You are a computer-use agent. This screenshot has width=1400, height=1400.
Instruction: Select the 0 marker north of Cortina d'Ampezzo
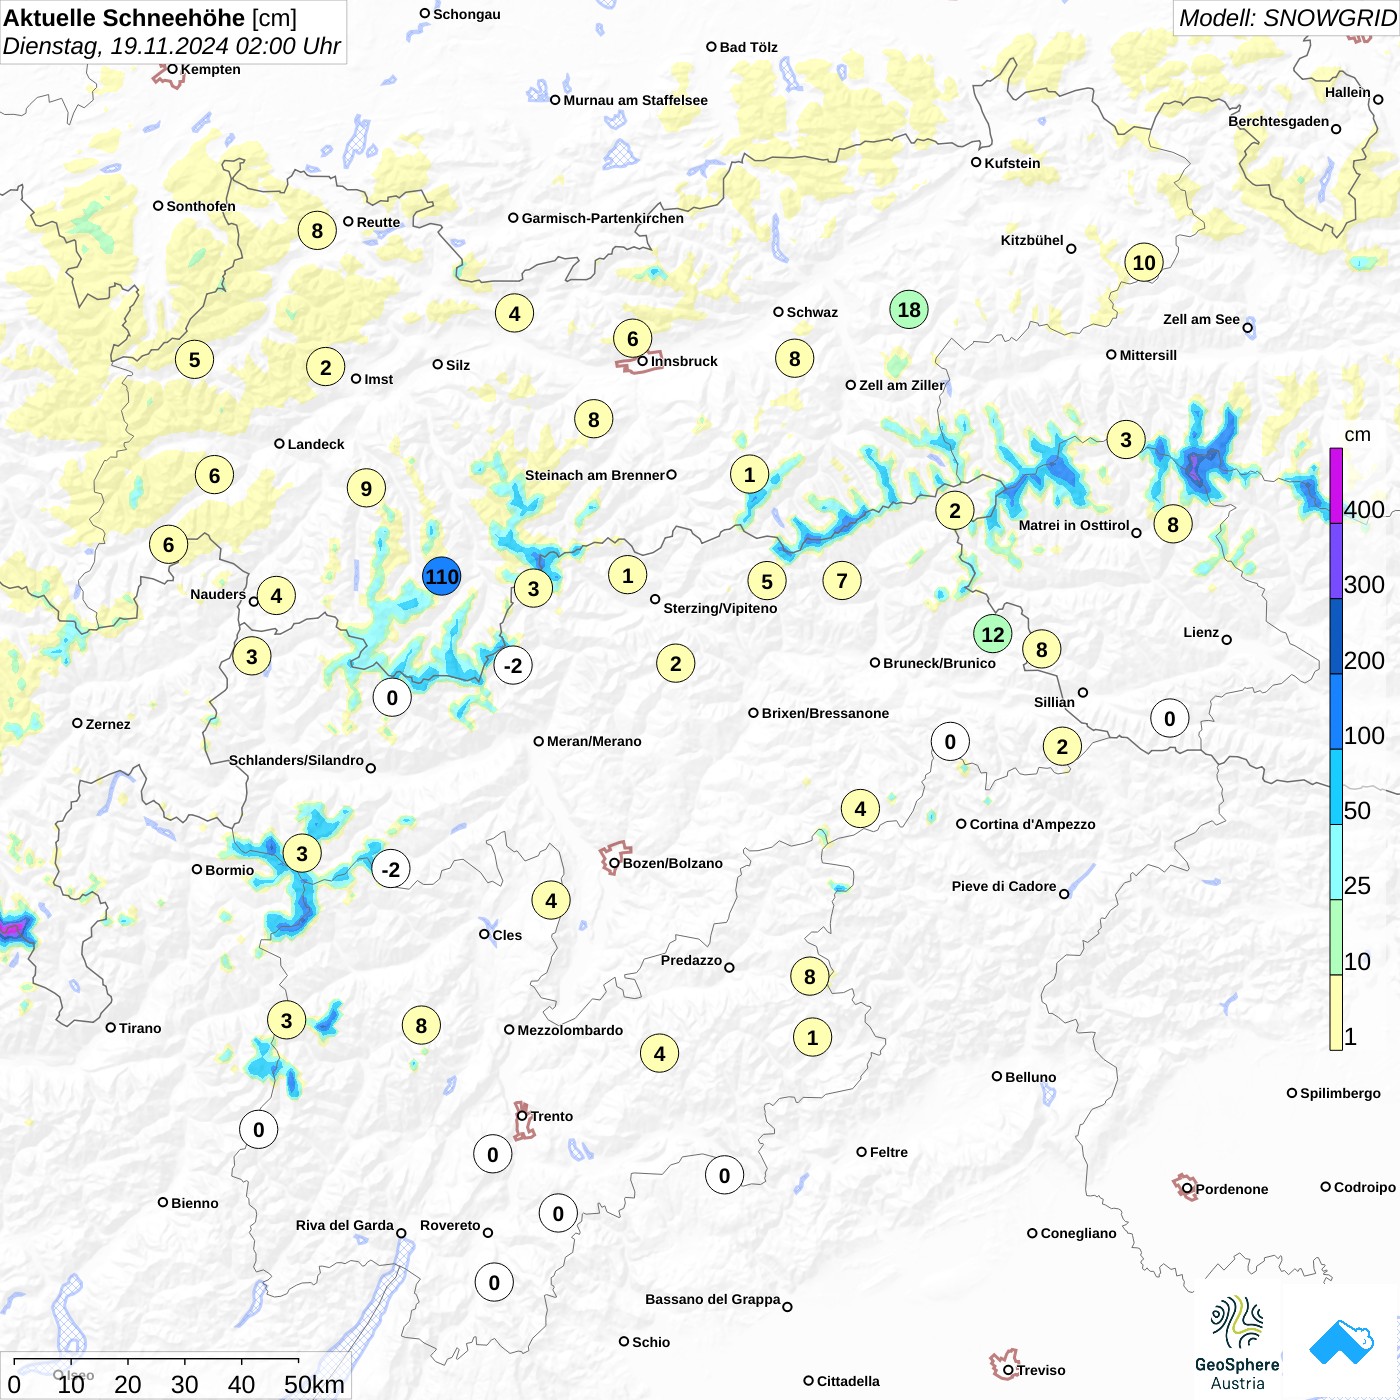coord(950,742)
